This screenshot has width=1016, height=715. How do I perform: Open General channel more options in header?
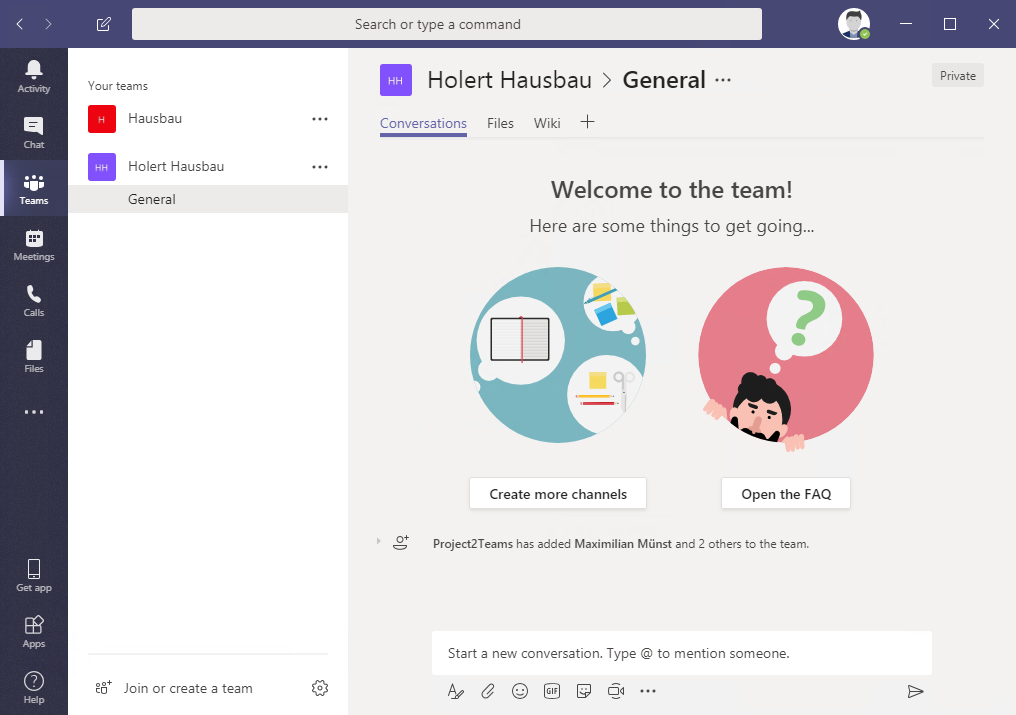(x=723, y=80)
